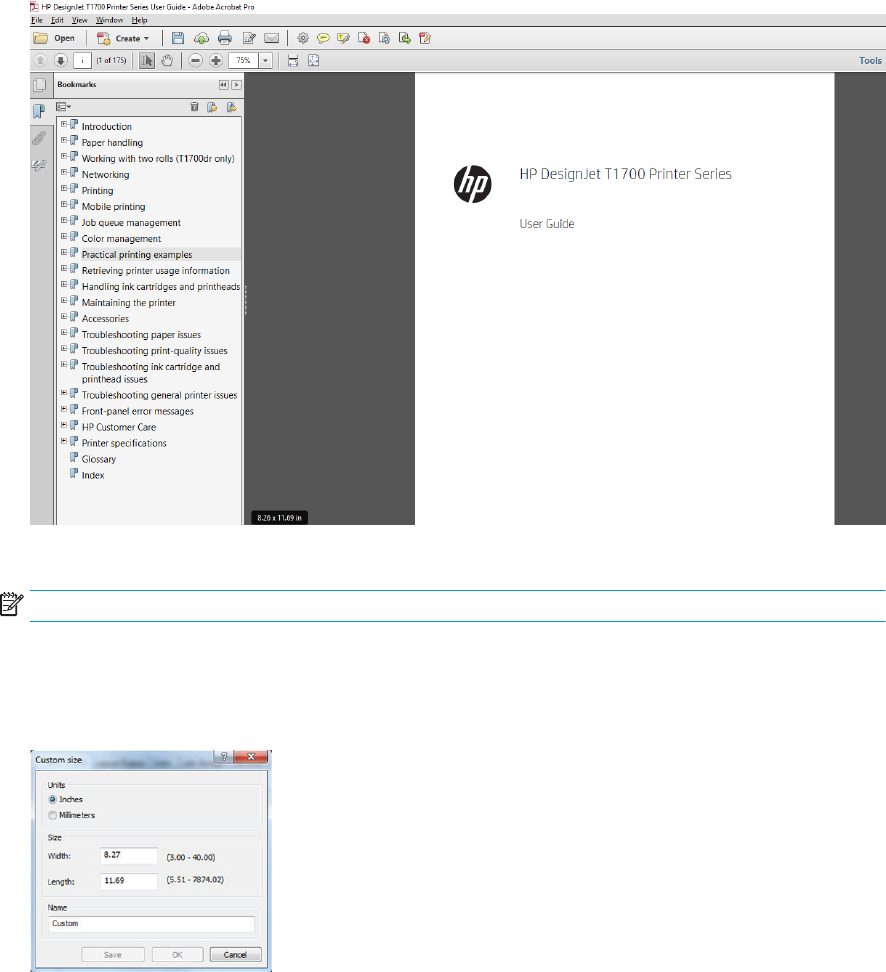Open the Signatures panel icon
The height and width of the screenshot is (972, 886).
[39, 166]
